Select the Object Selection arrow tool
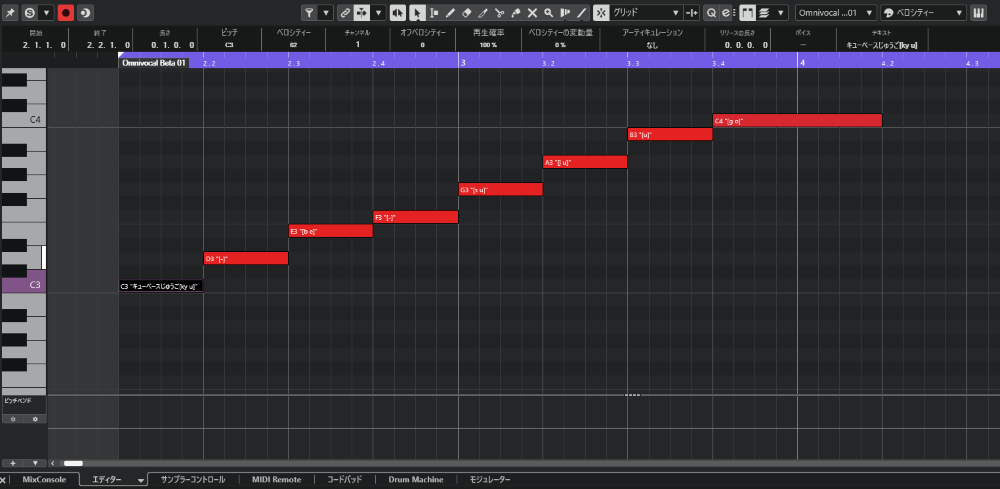The width and height of the screenshot is (1000, 489). point(417,13)
